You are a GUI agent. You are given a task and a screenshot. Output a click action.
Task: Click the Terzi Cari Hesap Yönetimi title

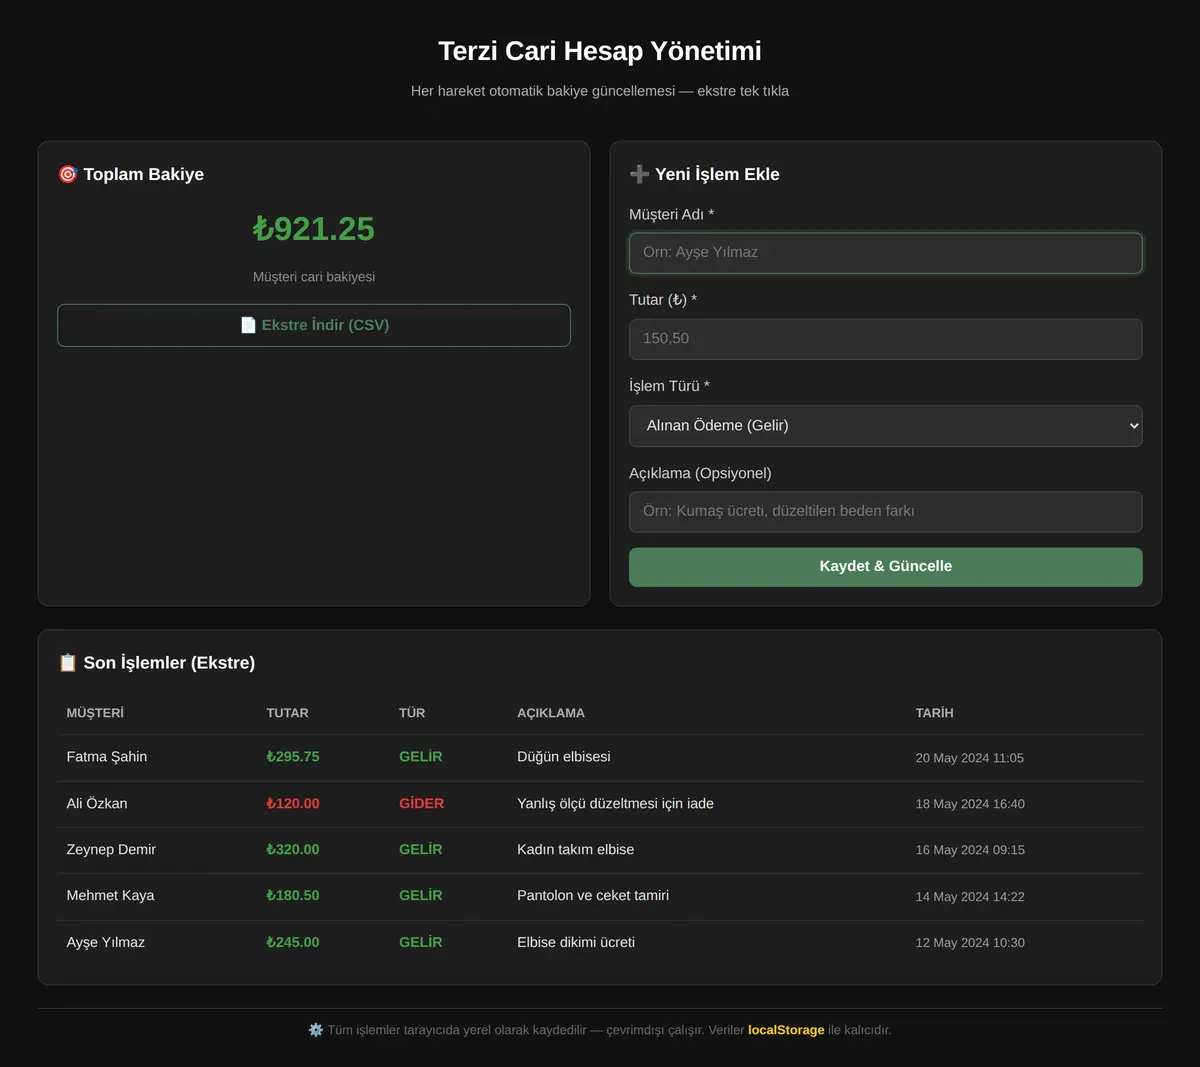600,51
